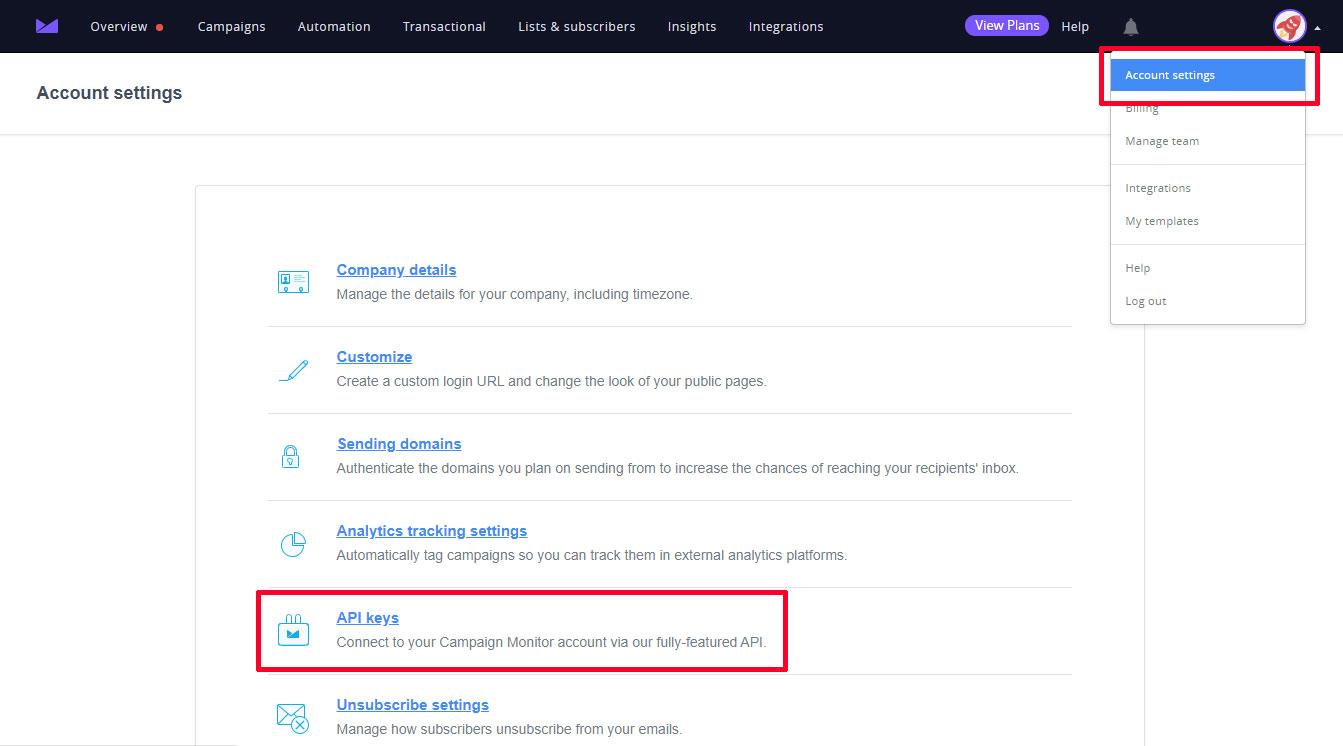Open the Sending domains link
Image resolution: width=1343 pixels, height=746 pixels.
coord(399,444)
